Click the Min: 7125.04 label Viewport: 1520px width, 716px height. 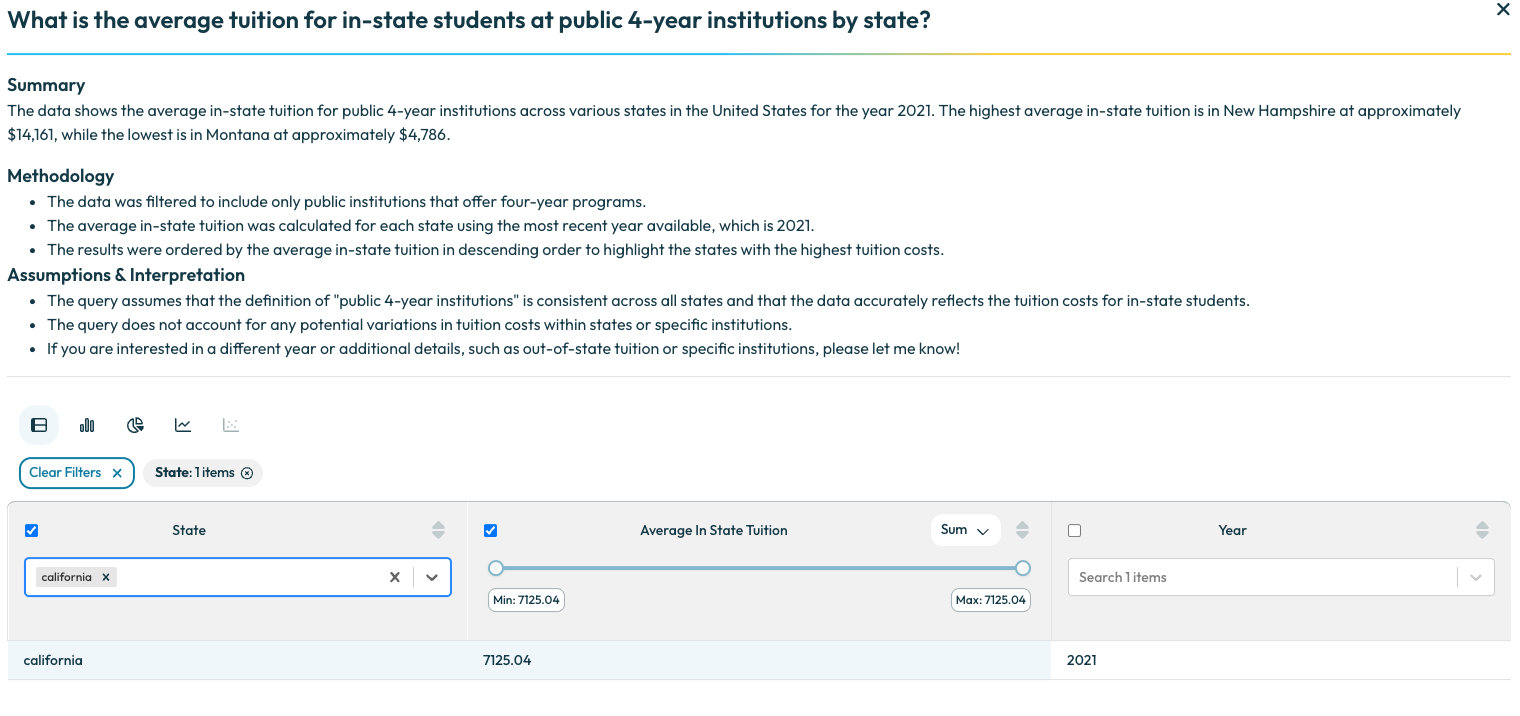tap(526, 600)
